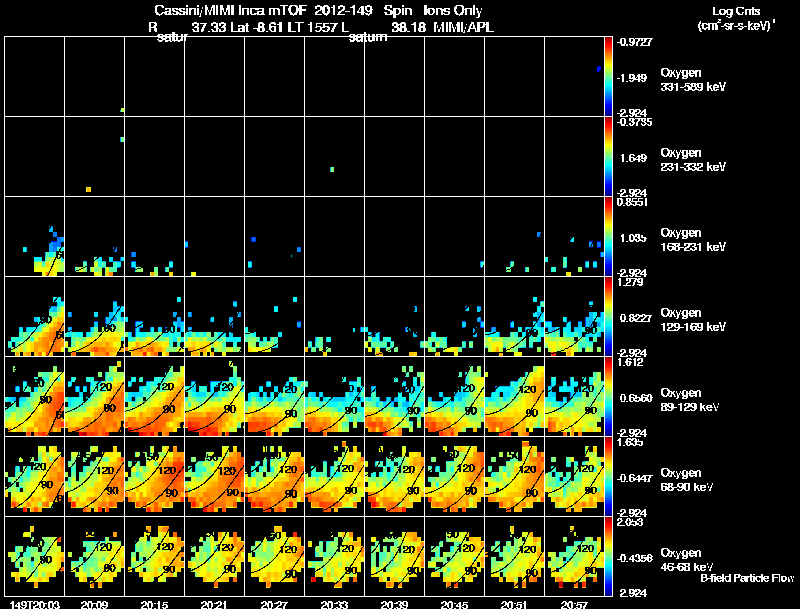This screenshot has width=800, height=609.
Task: Select the 20:21 panel in 68-90 keV row
Action: pyautogui.click(x=215, y=476)
